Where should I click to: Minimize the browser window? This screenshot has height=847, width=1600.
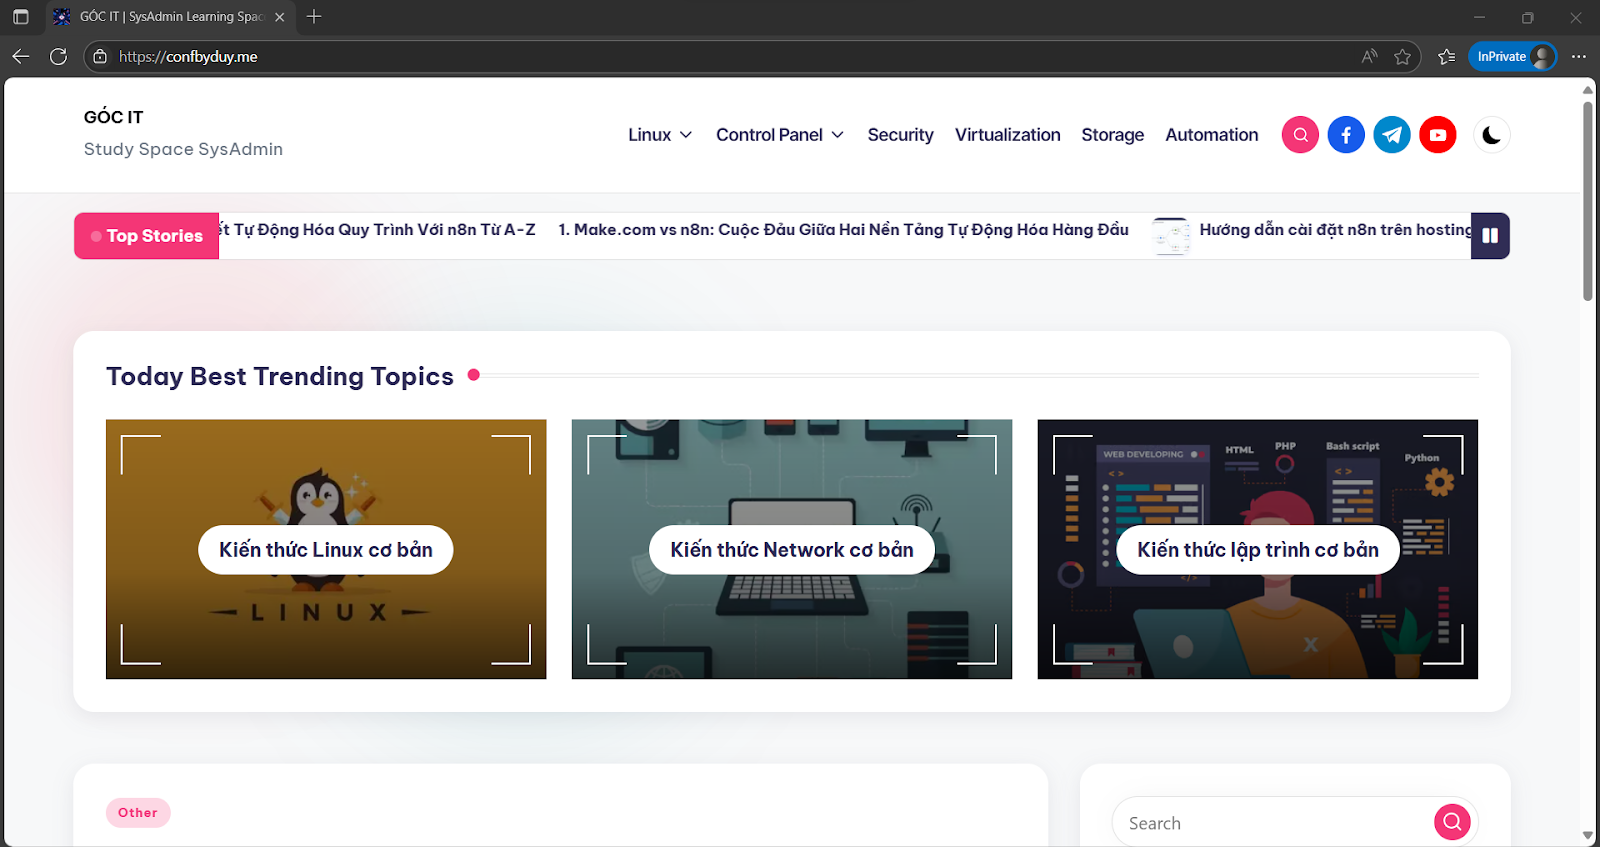tap(1479, 17)
